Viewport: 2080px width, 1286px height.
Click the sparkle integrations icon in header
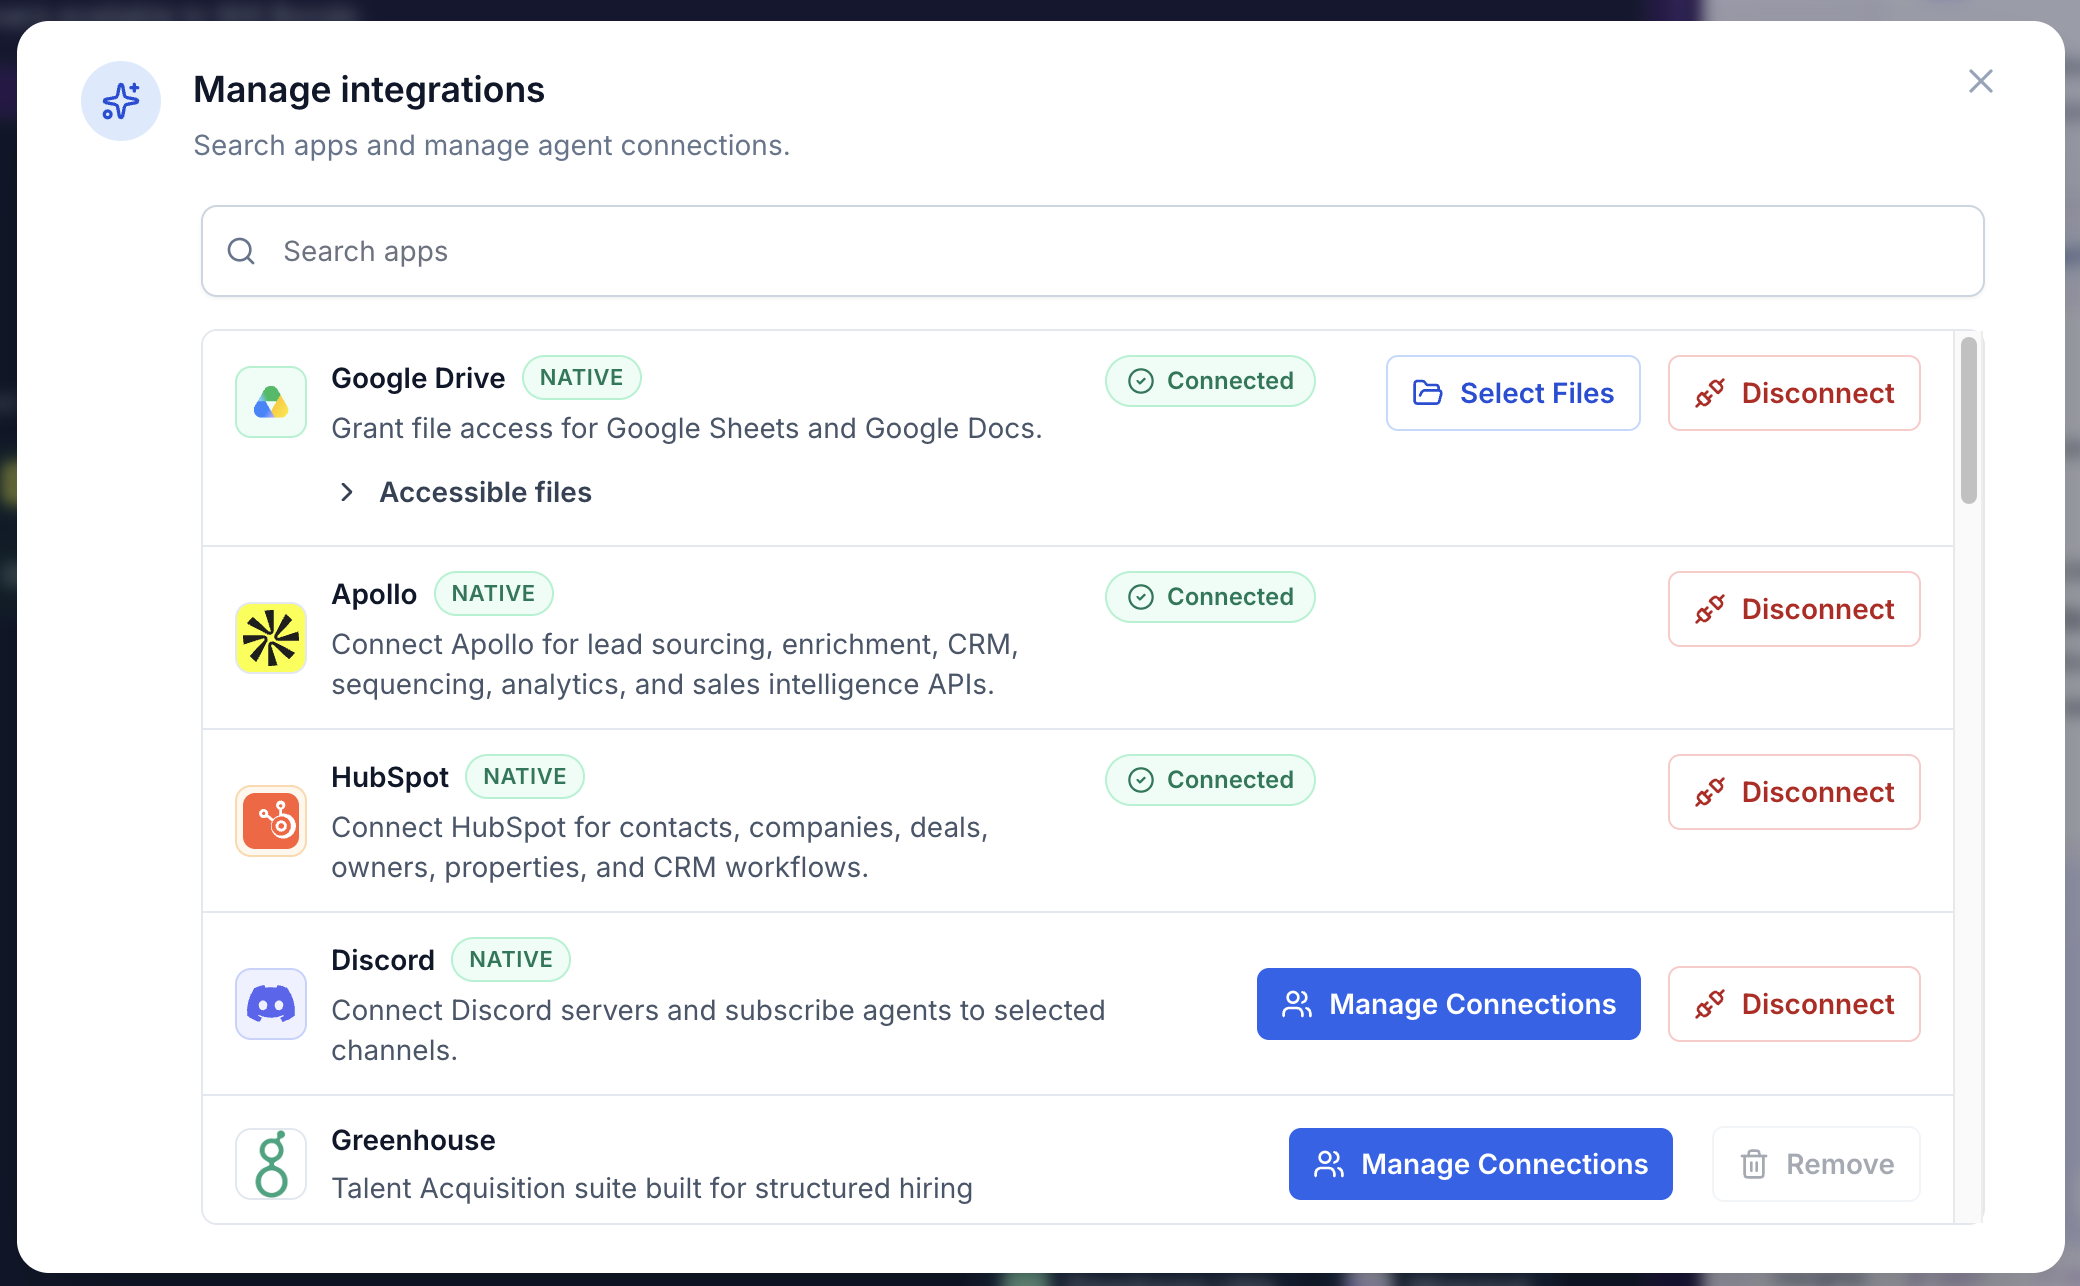tap(121, 101)
